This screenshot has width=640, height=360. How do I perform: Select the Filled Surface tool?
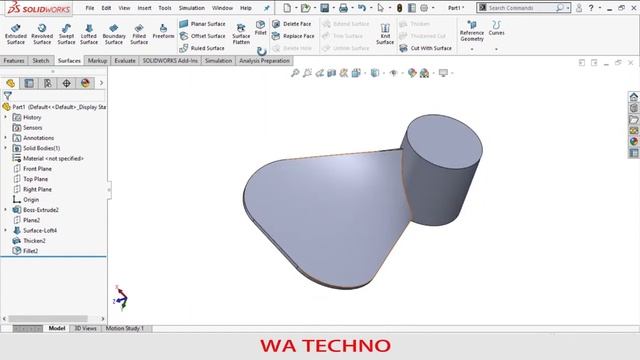click(x=139, y=33)
